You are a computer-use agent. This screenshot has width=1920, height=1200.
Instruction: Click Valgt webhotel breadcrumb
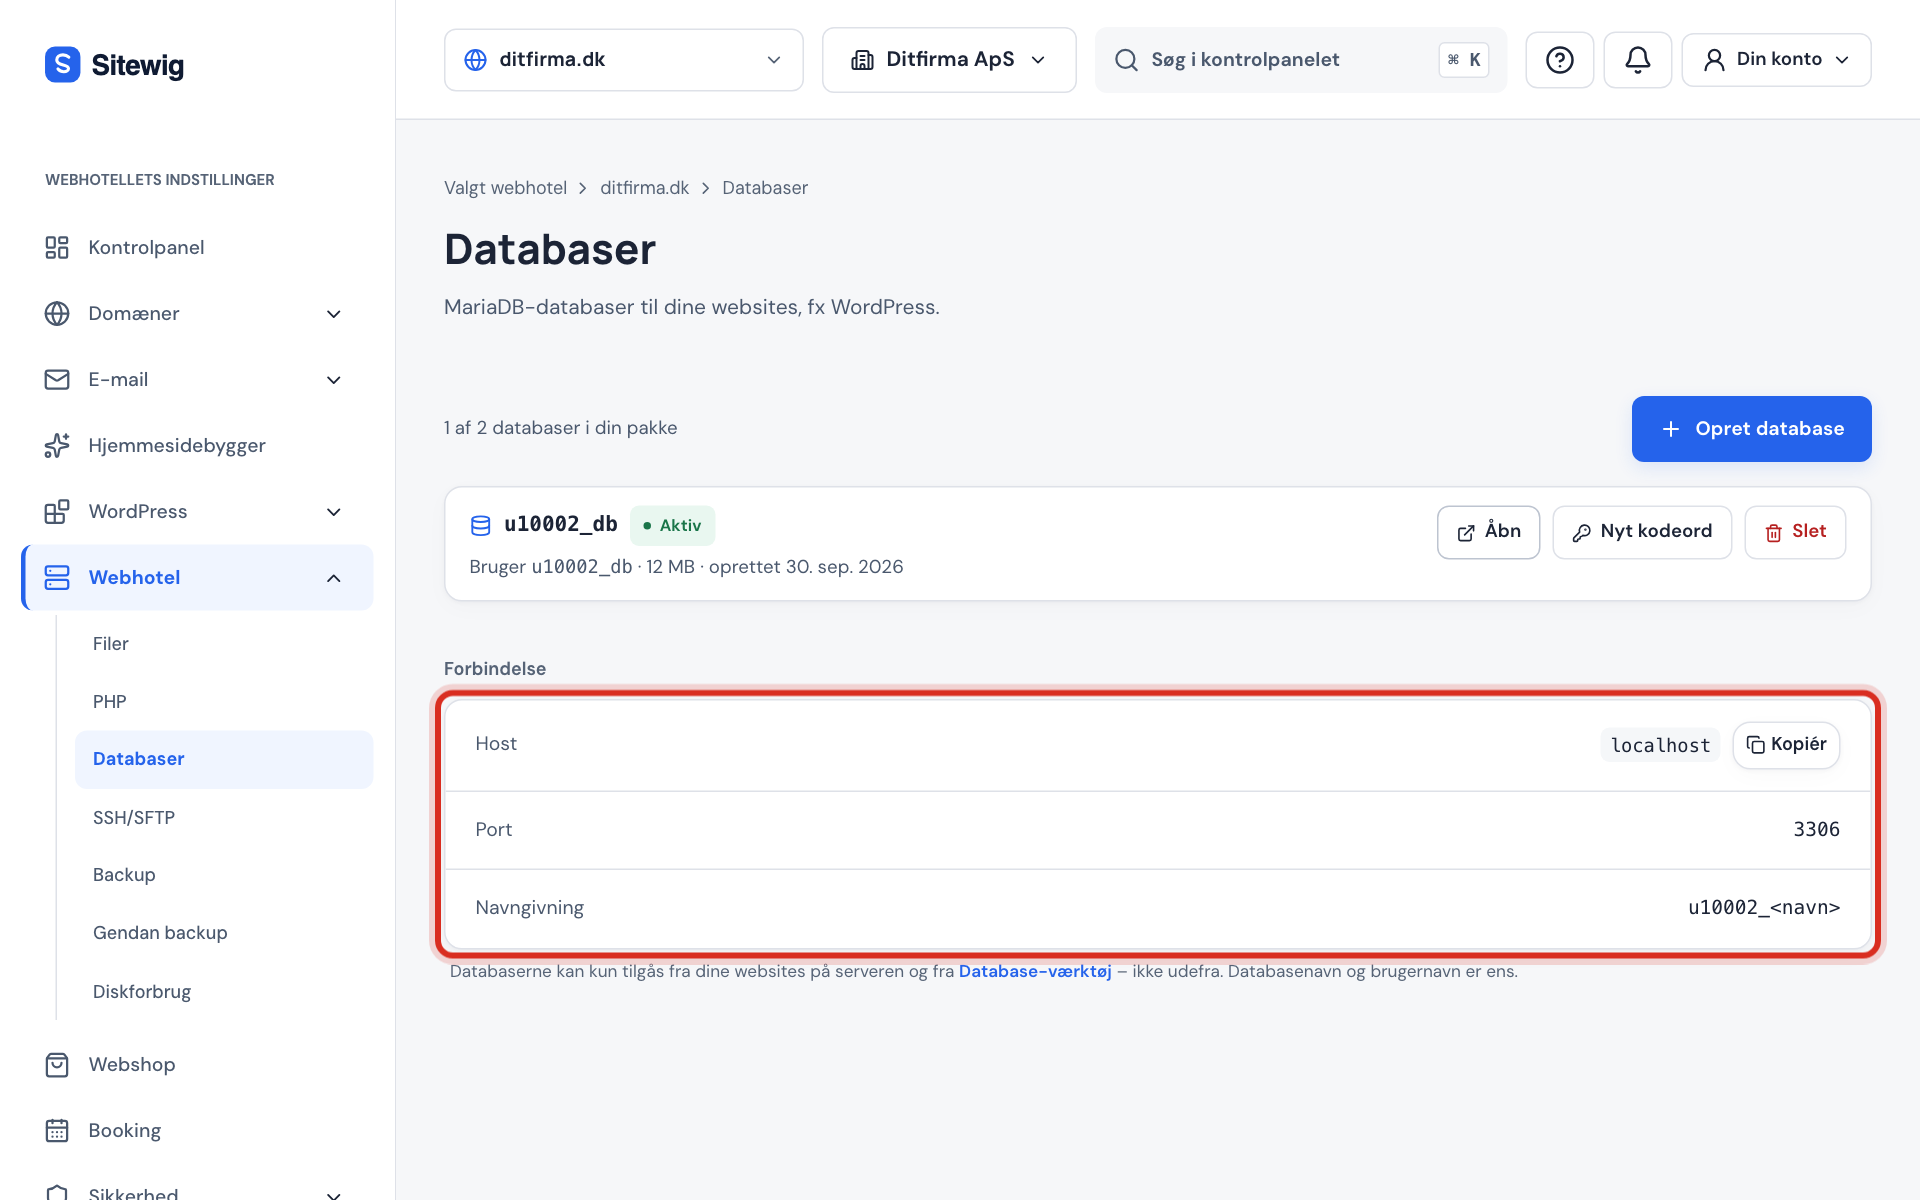[x=505, y=188]
